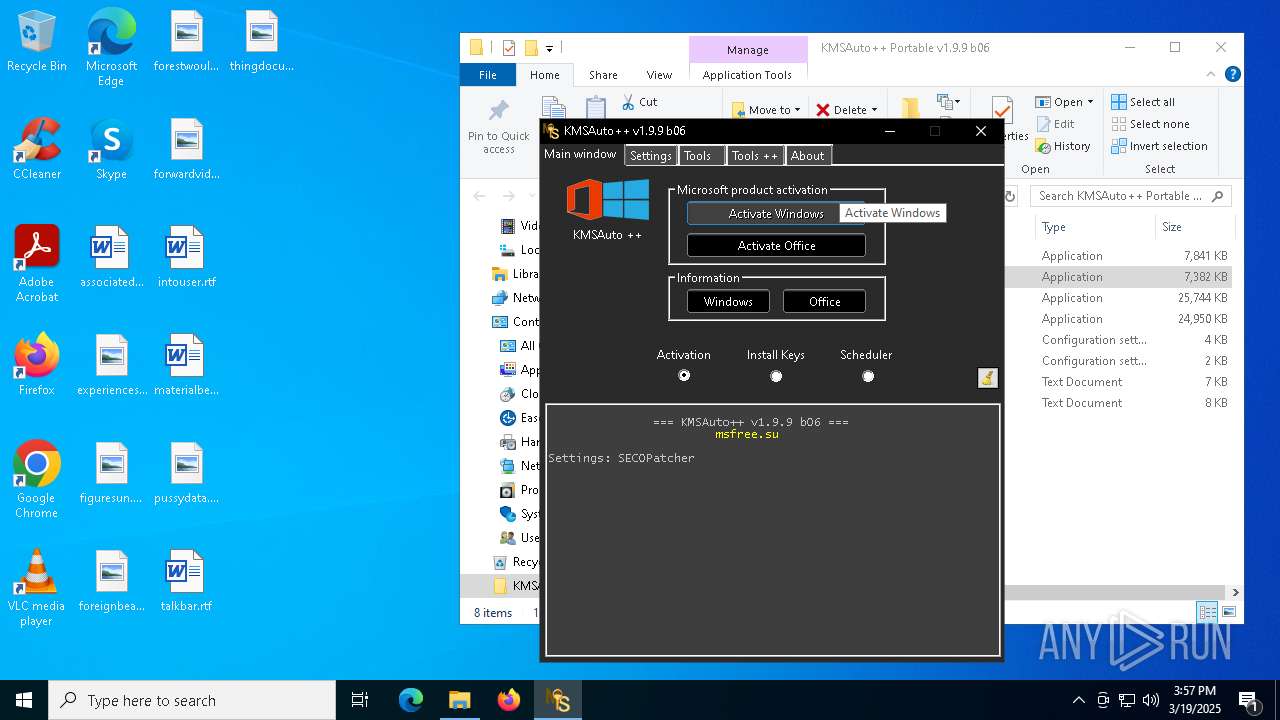Viewport: 1280px width, 720px height.
Task: Click the volume icon in system tray
Action: 1151,700
